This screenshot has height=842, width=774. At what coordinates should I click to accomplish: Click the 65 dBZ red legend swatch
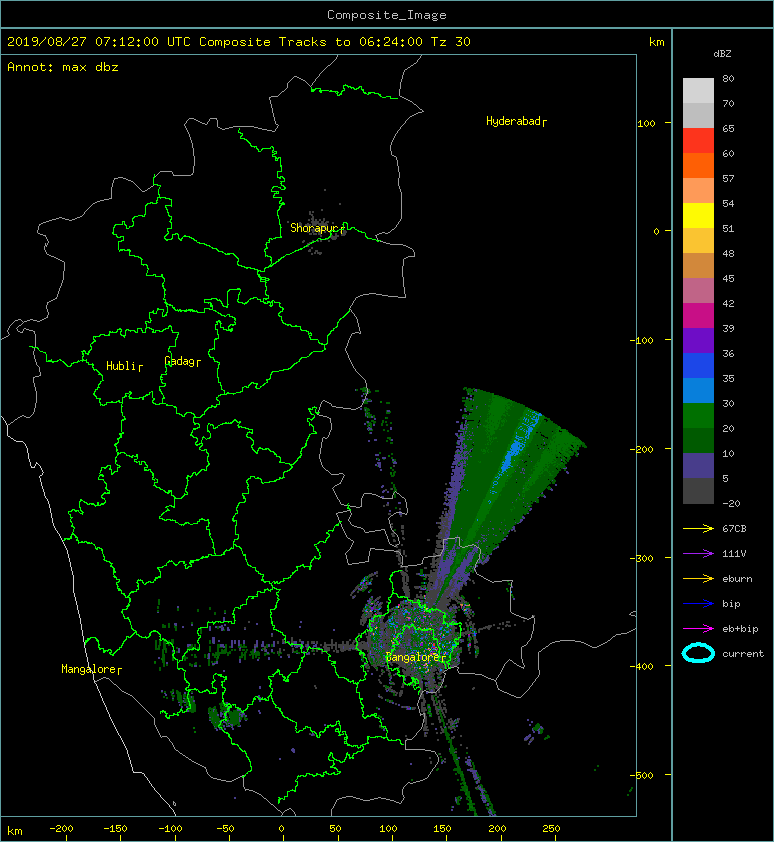coord(698,140)
